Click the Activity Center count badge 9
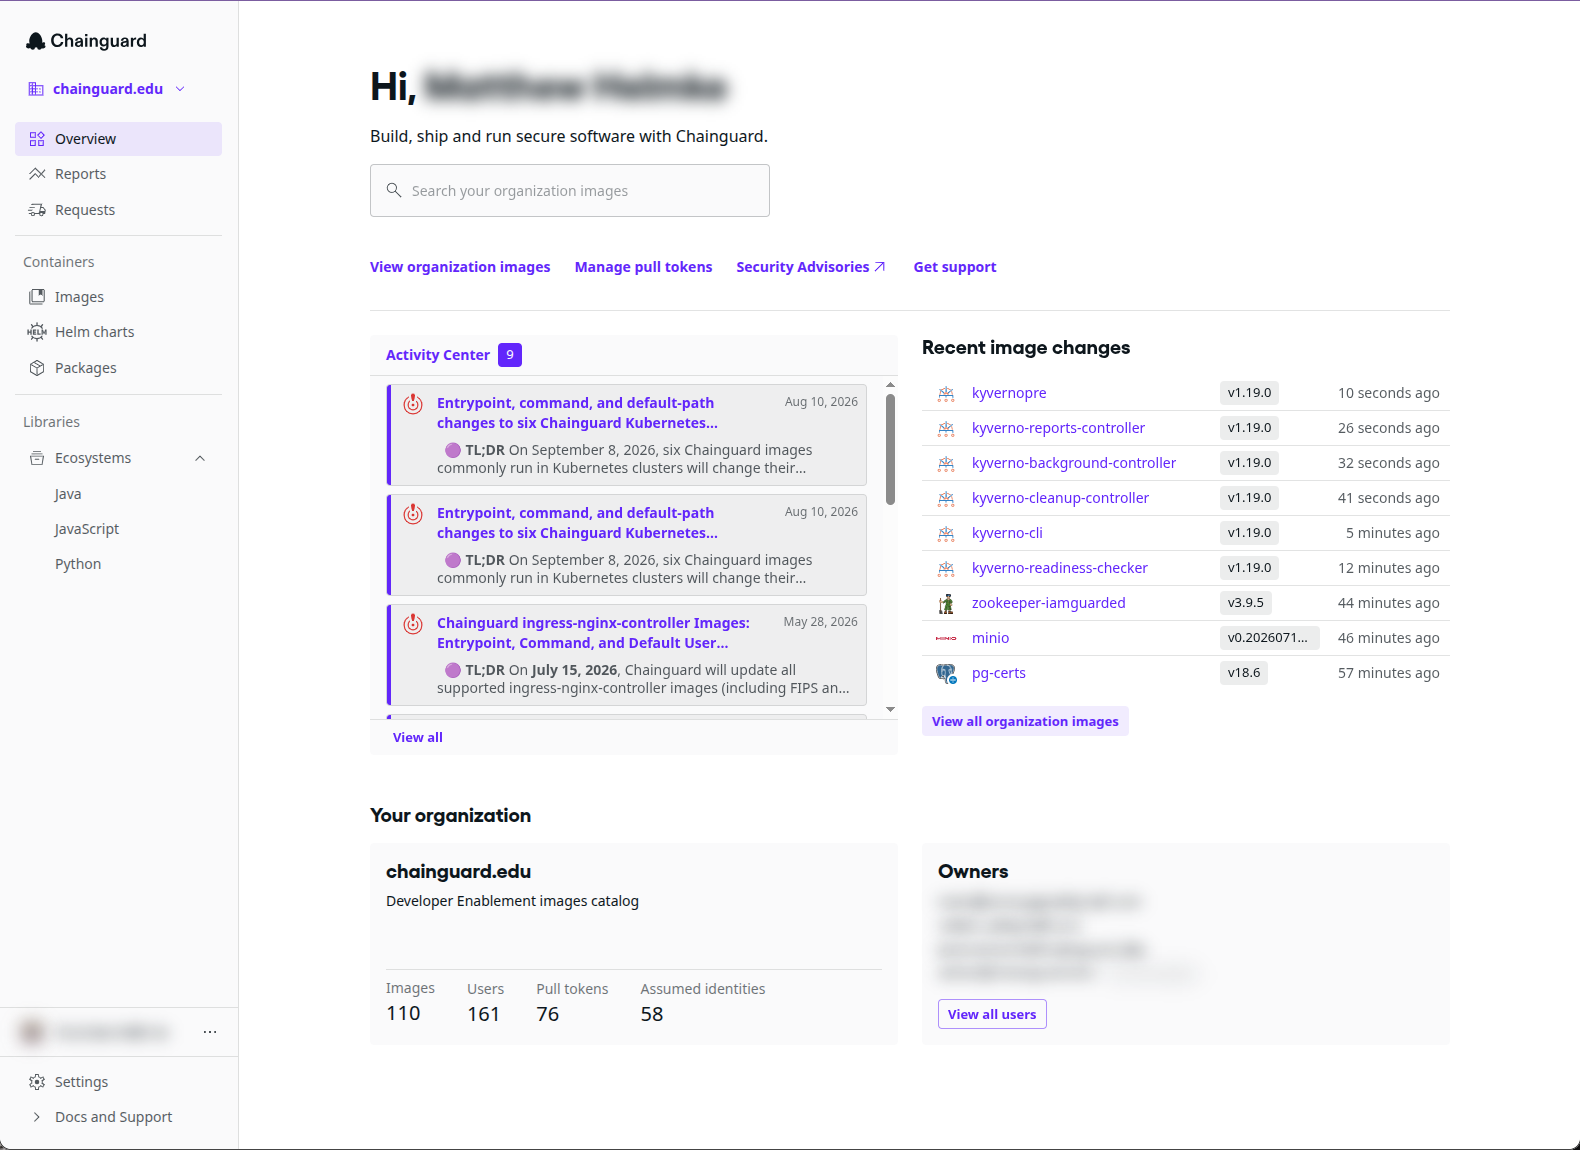This screenshot has height=1150, width=1580. [510, 355]
